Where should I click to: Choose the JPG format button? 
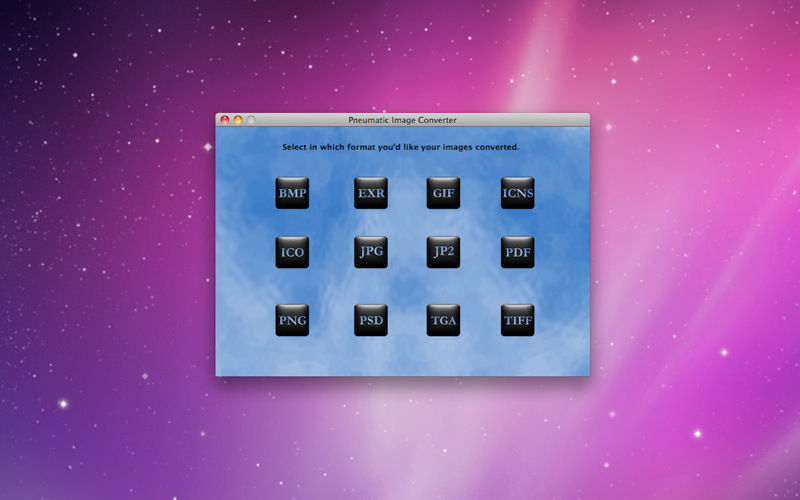tap(371, 252)
